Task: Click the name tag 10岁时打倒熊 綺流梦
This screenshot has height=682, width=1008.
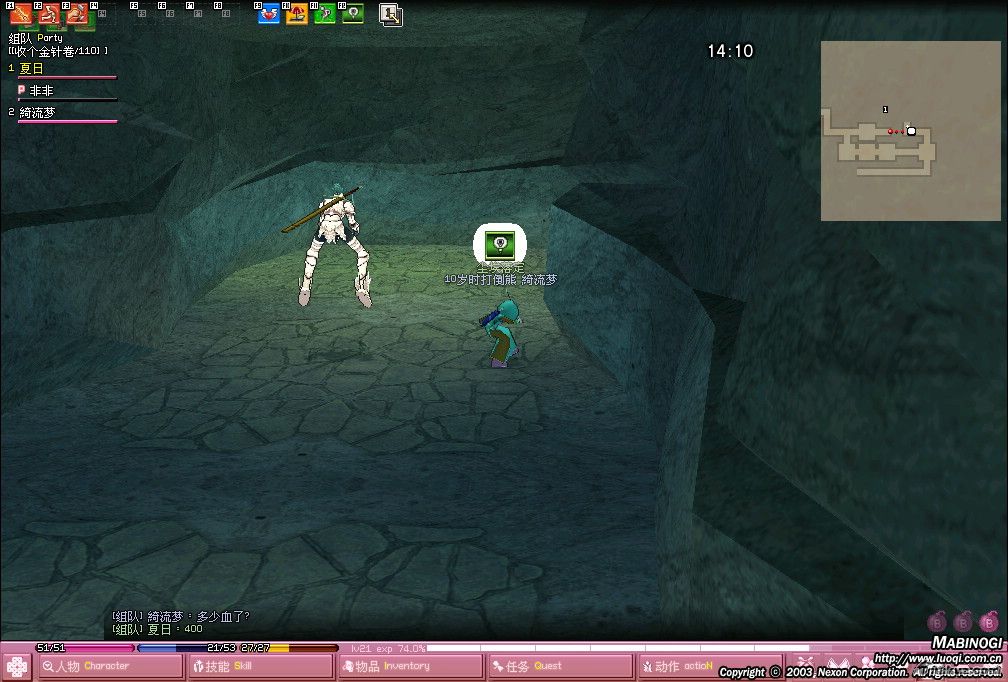Action: pyautogui.click(x=500, y=280)
